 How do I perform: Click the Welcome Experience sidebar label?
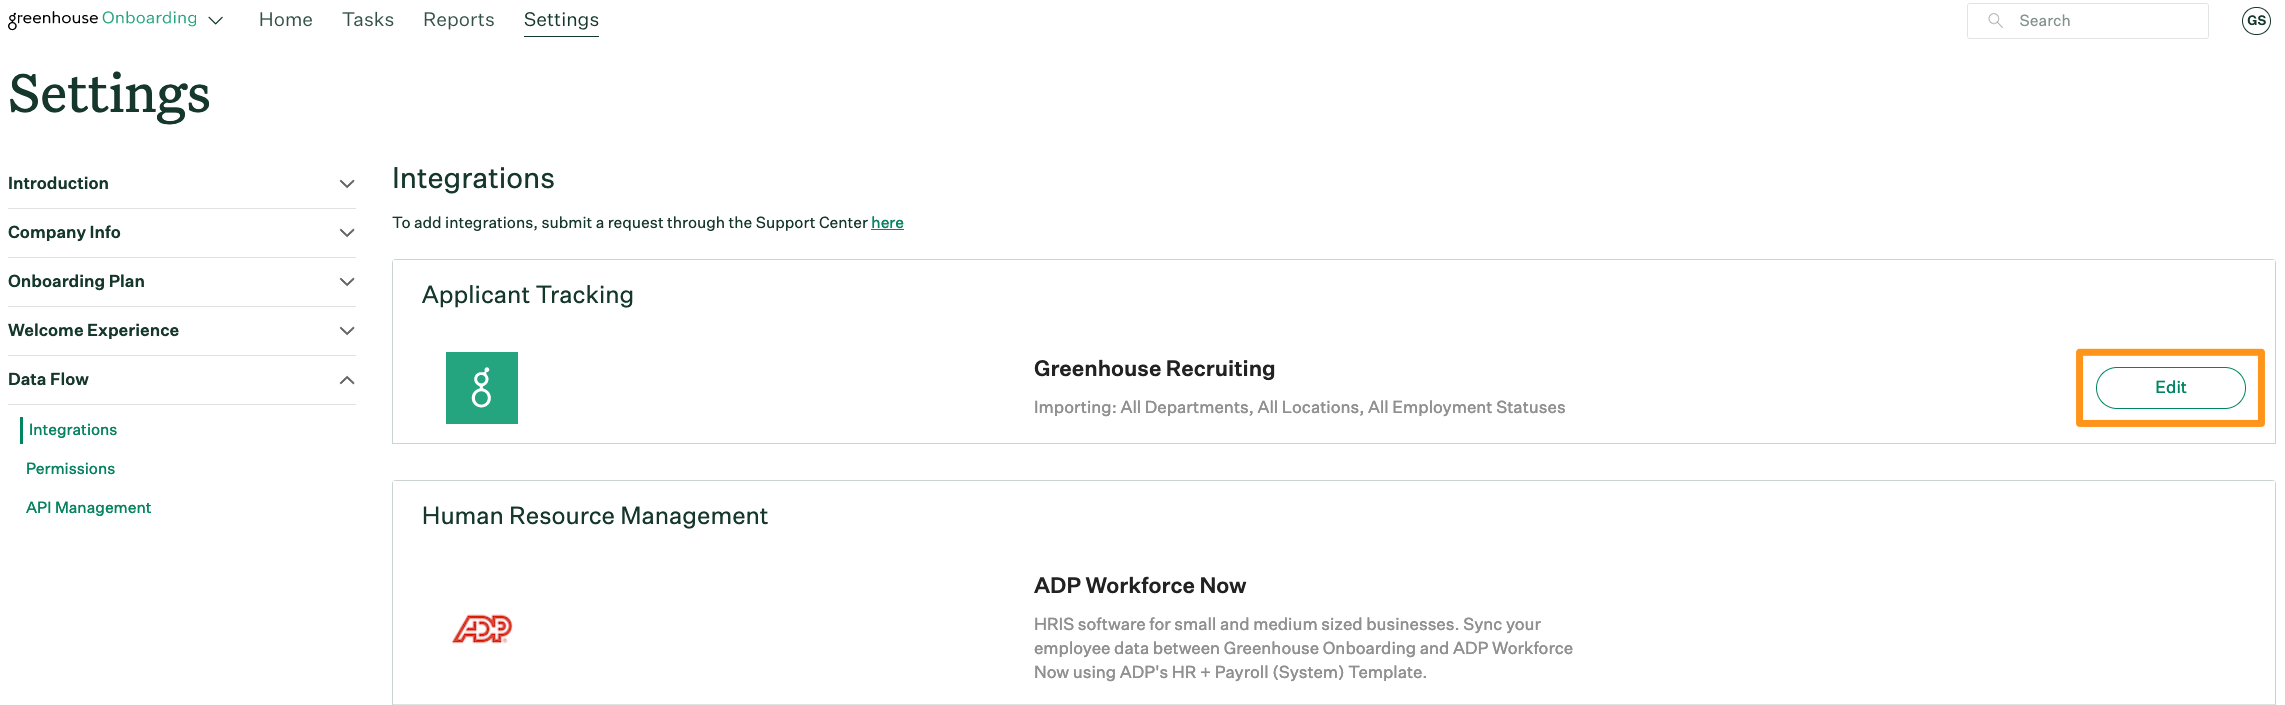(x=93, y=331)
